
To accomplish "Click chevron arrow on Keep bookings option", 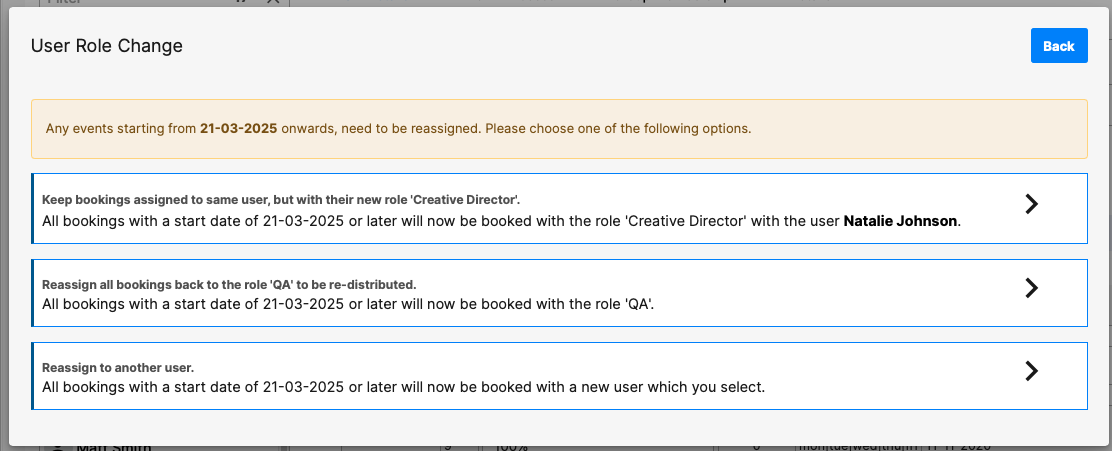I will 1032,204.
